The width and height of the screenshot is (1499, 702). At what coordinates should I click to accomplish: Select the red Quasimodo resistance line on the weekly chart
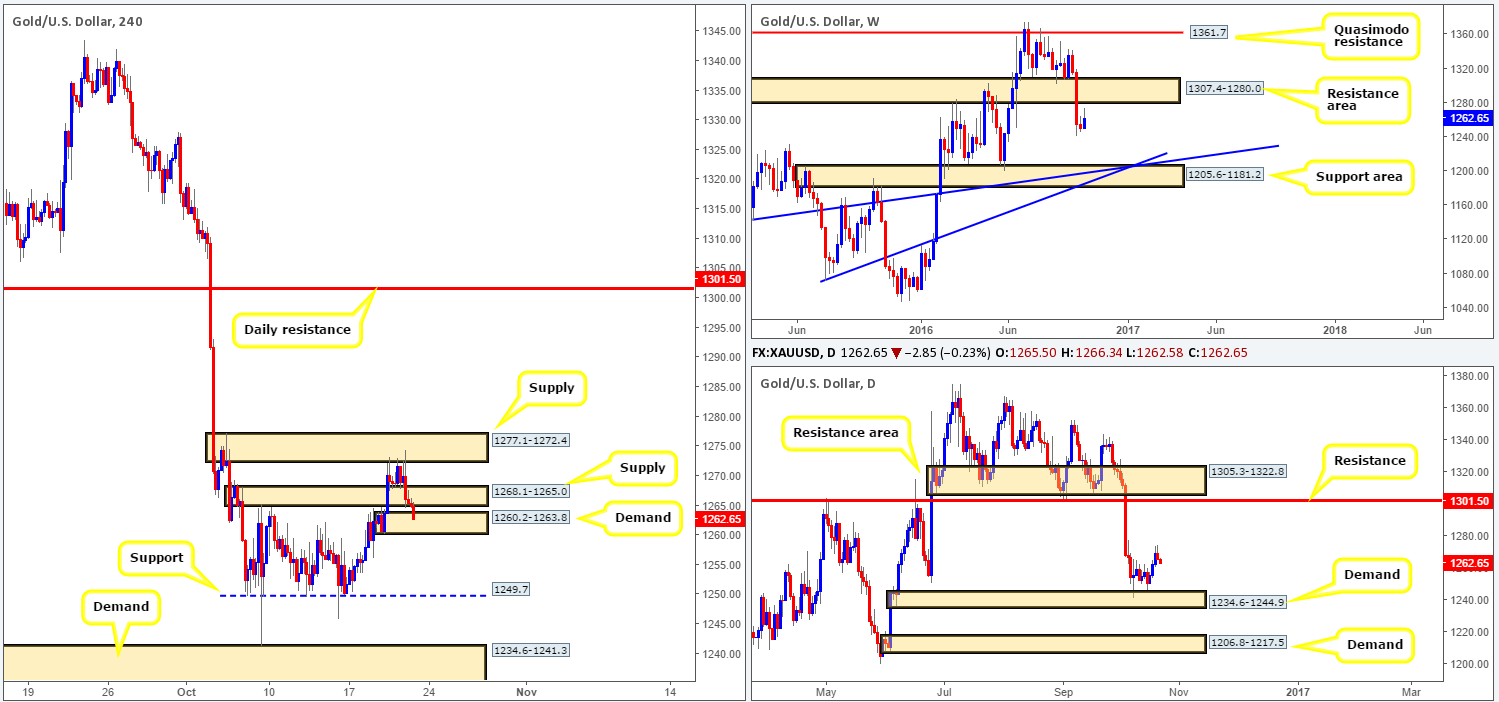pyautogui.click(x=968, y=33)
